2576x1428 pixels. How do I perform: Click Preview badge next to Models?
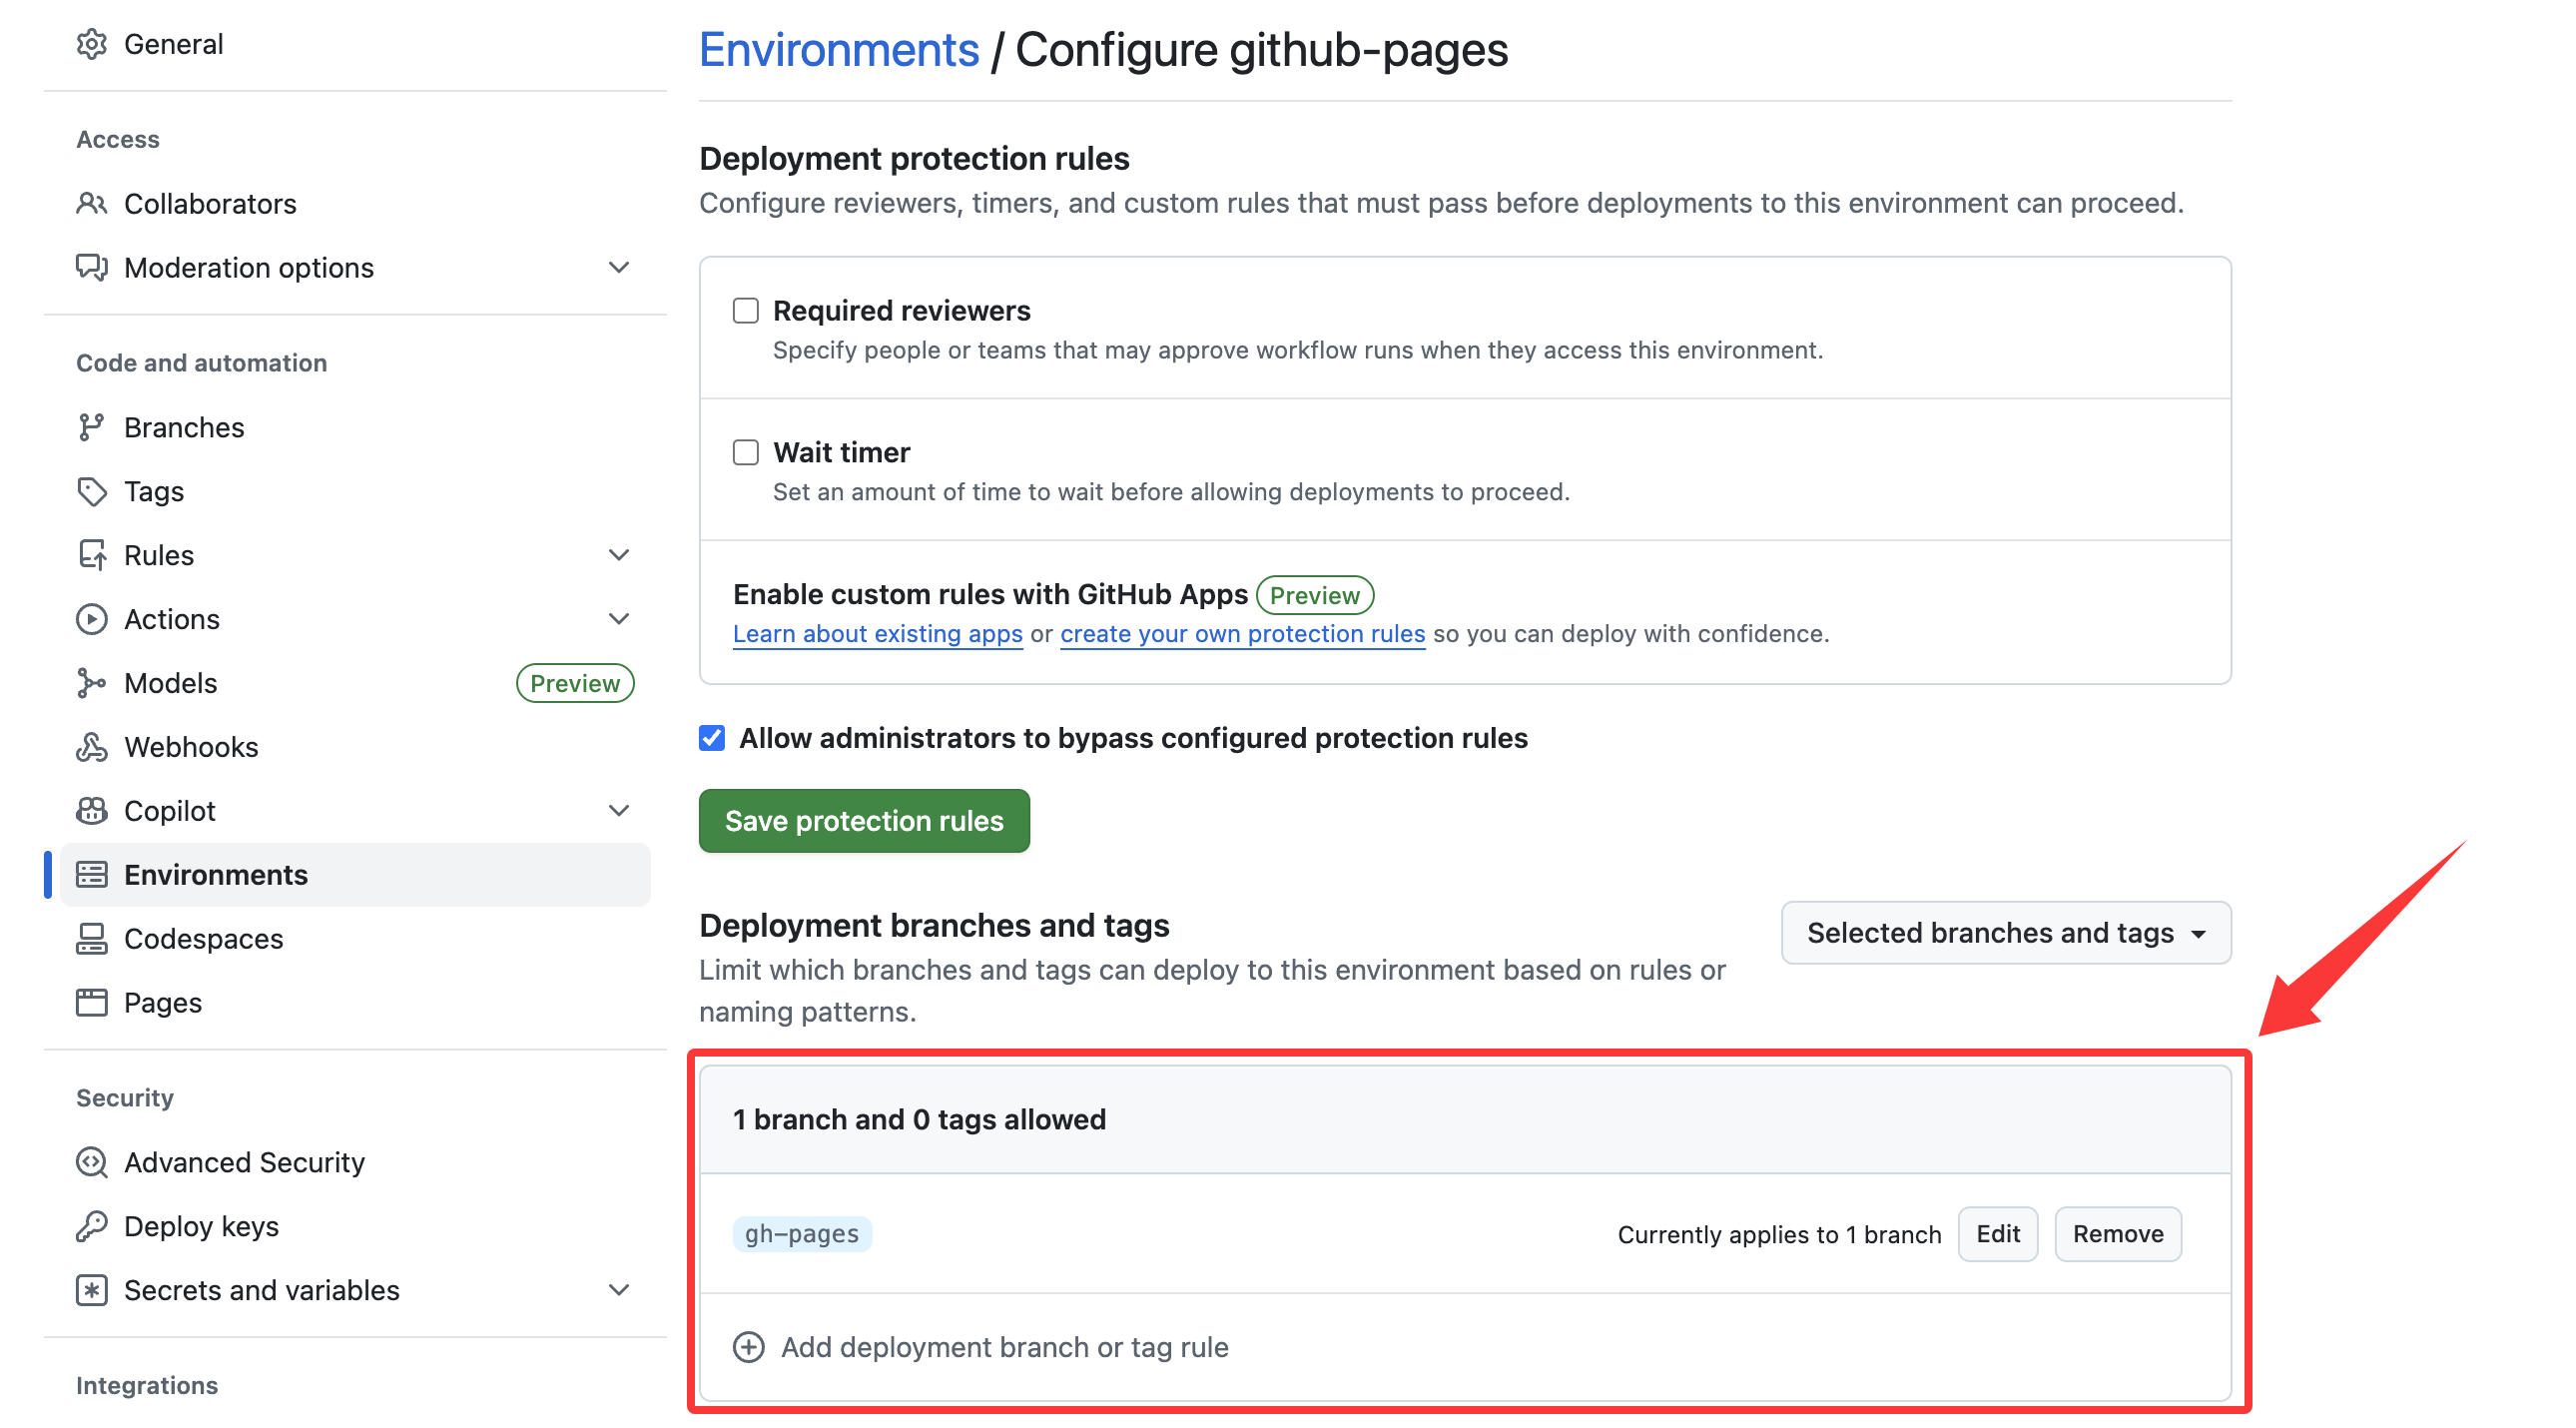575,684
